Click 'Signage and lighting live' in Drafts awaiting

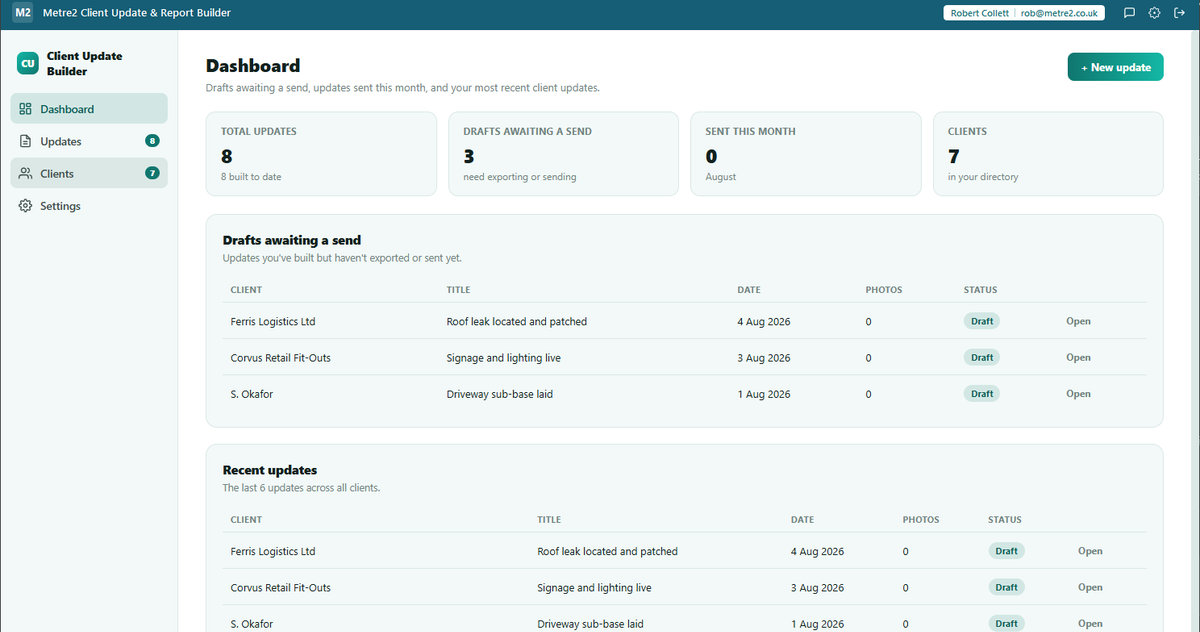(504, 358)
